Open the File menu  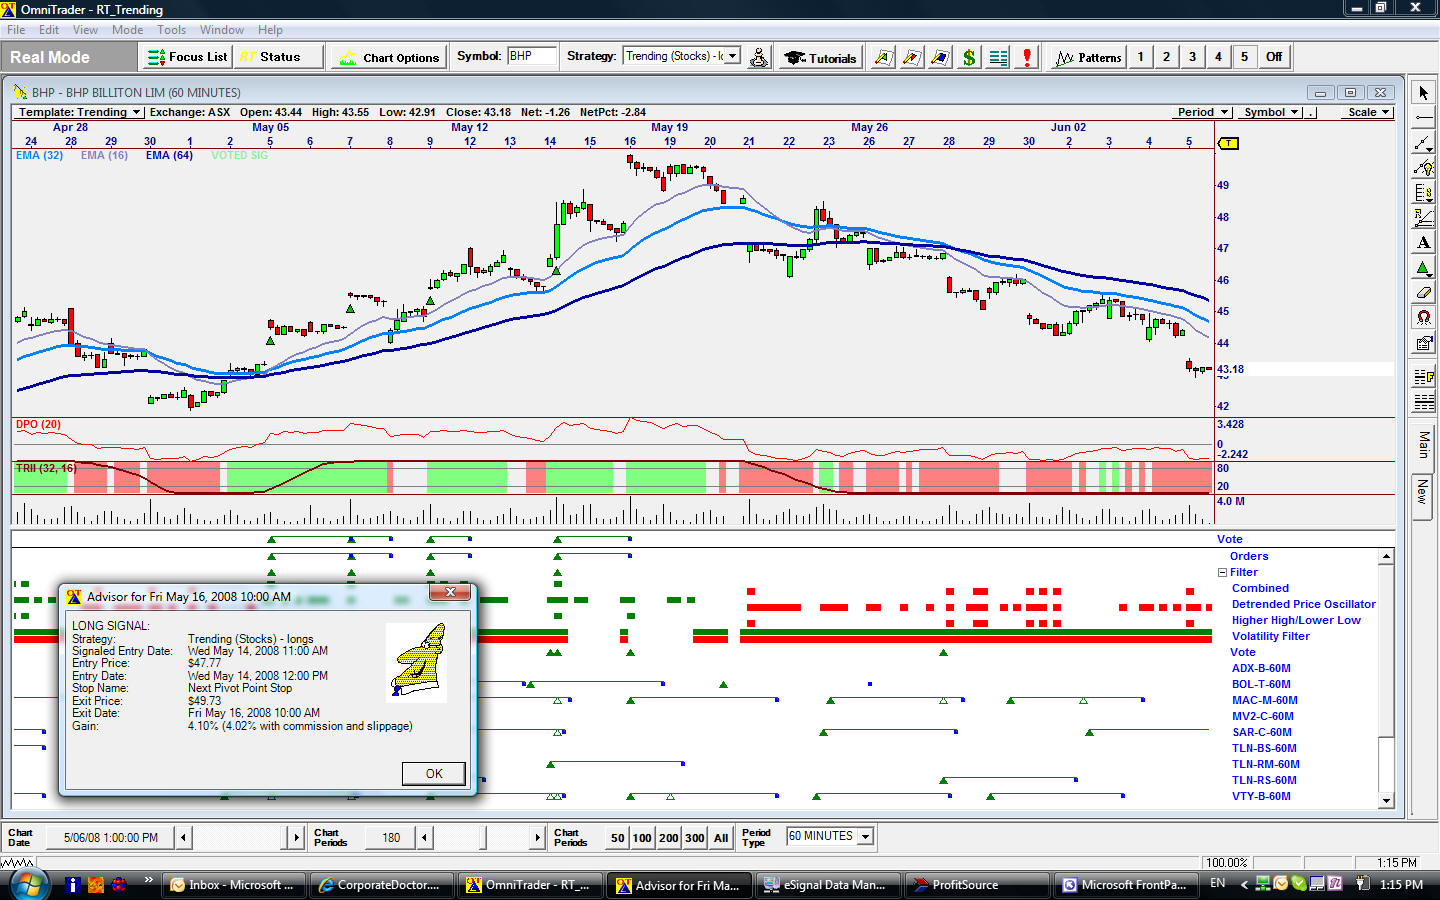click(16, 30)
